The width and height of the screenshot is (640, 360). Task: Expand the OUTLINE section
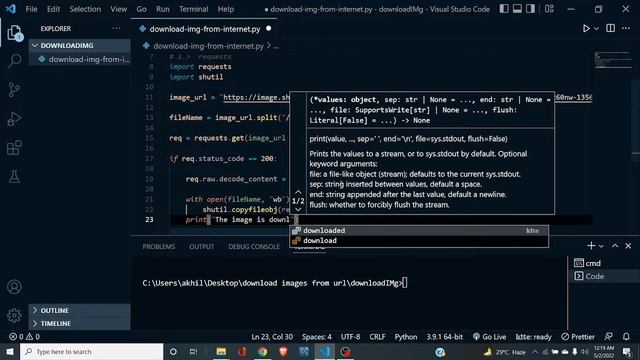(80, 310)
